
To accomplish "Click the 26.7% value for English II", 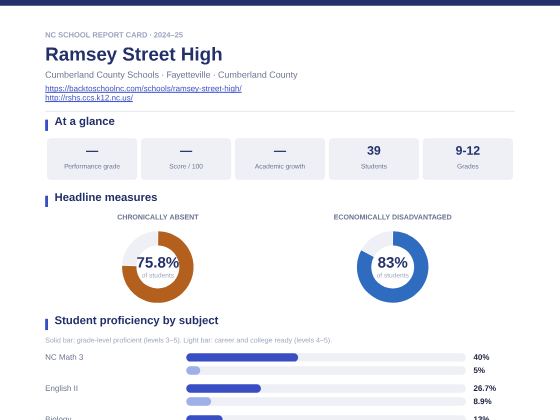I will (x=485, y=388).
